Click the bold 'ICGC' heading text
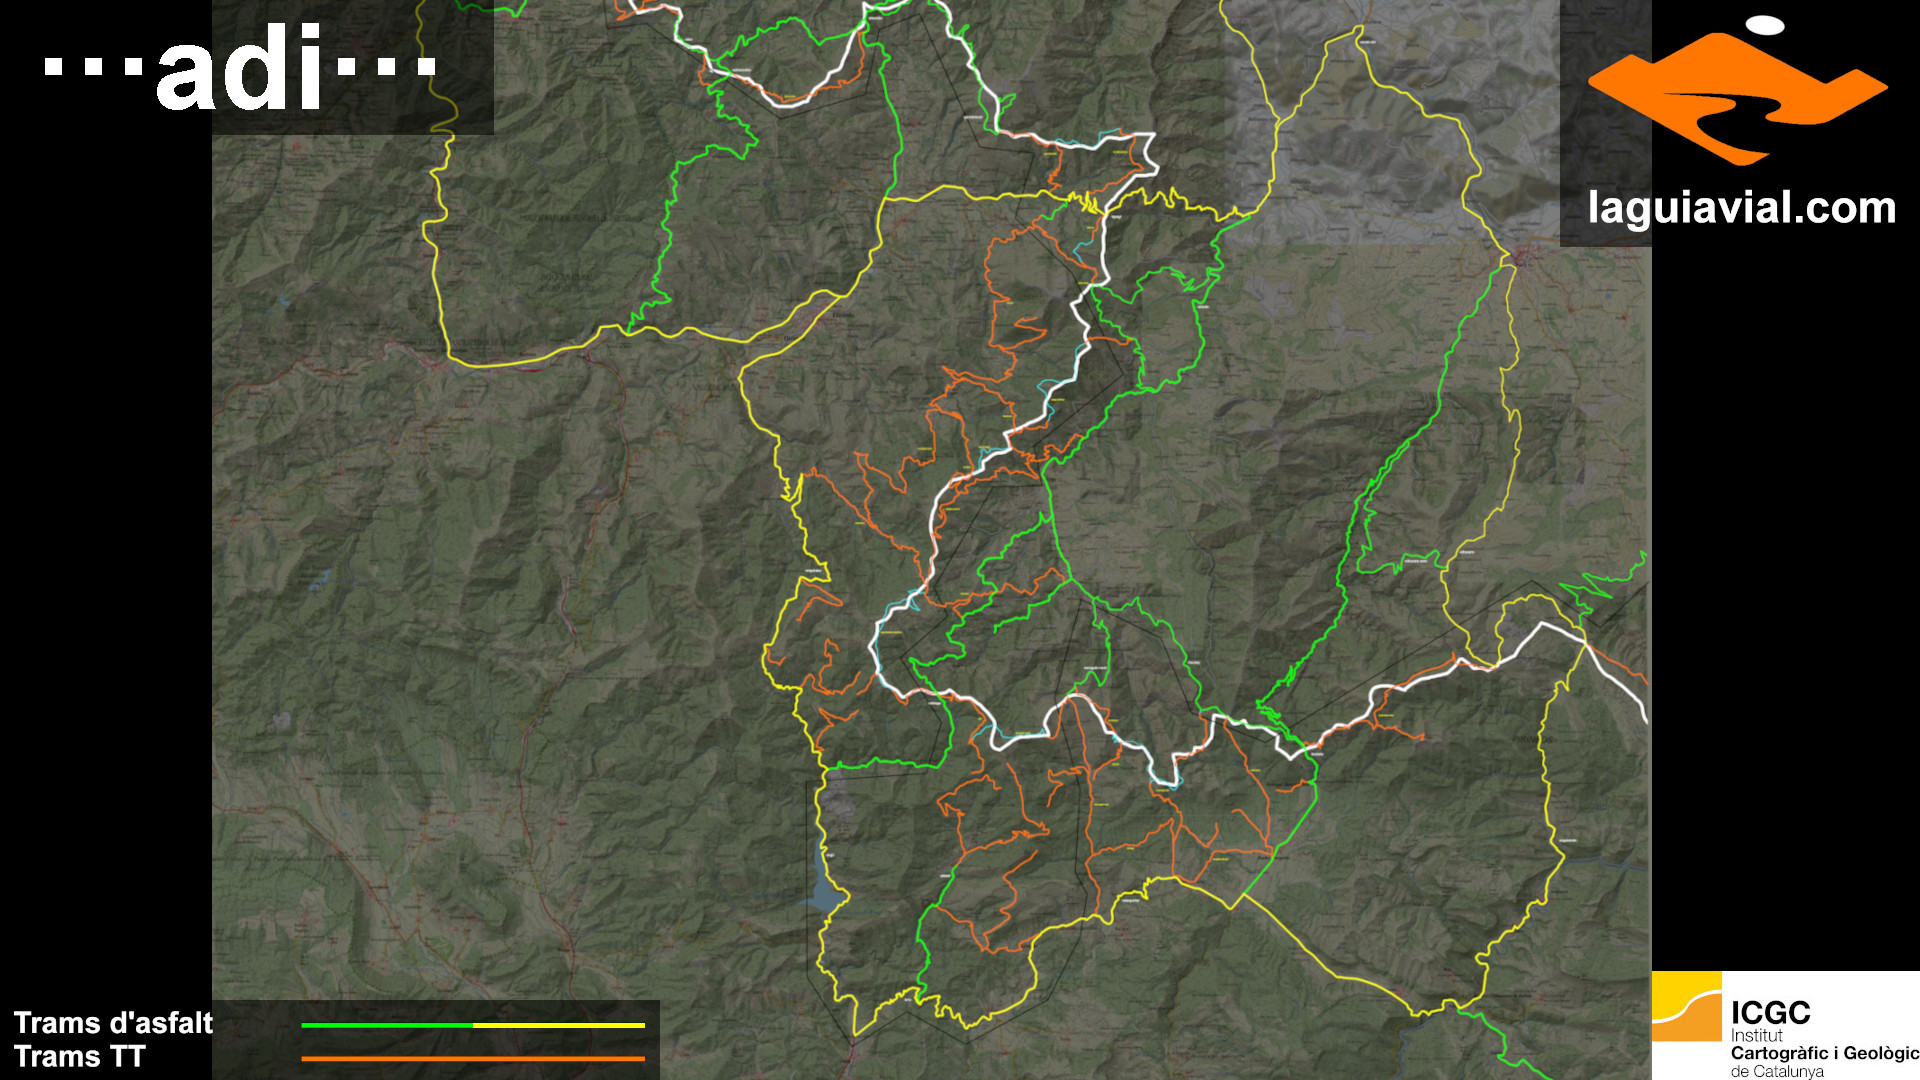The height and width of the screenshot is (1080, 1920). [x=1770, y=1013]
